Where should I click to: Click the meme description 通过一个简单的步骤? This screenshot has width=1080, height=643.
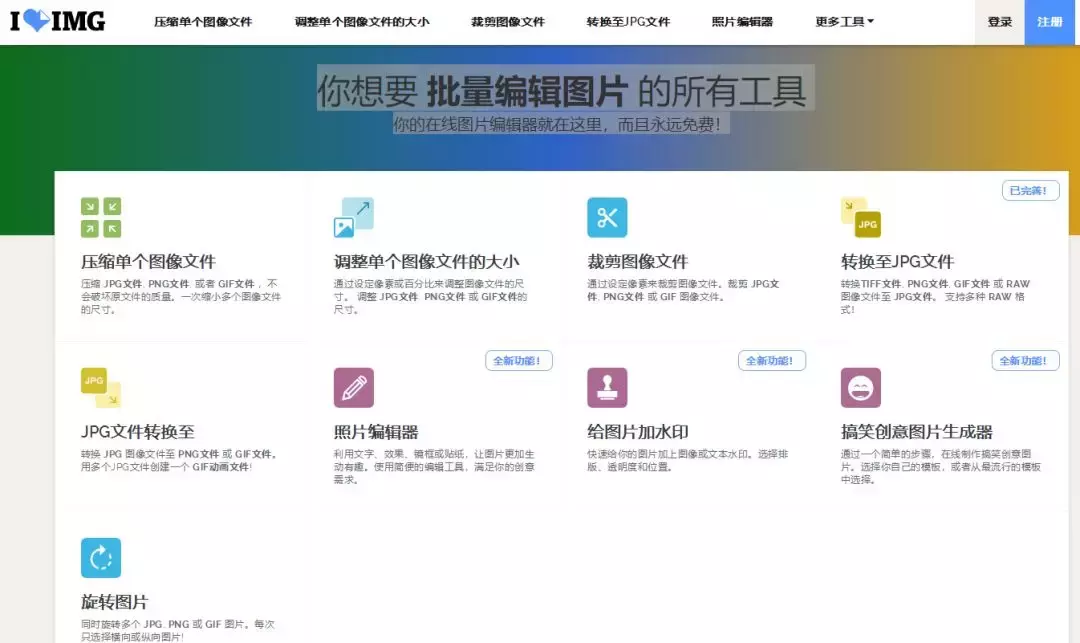940,467
